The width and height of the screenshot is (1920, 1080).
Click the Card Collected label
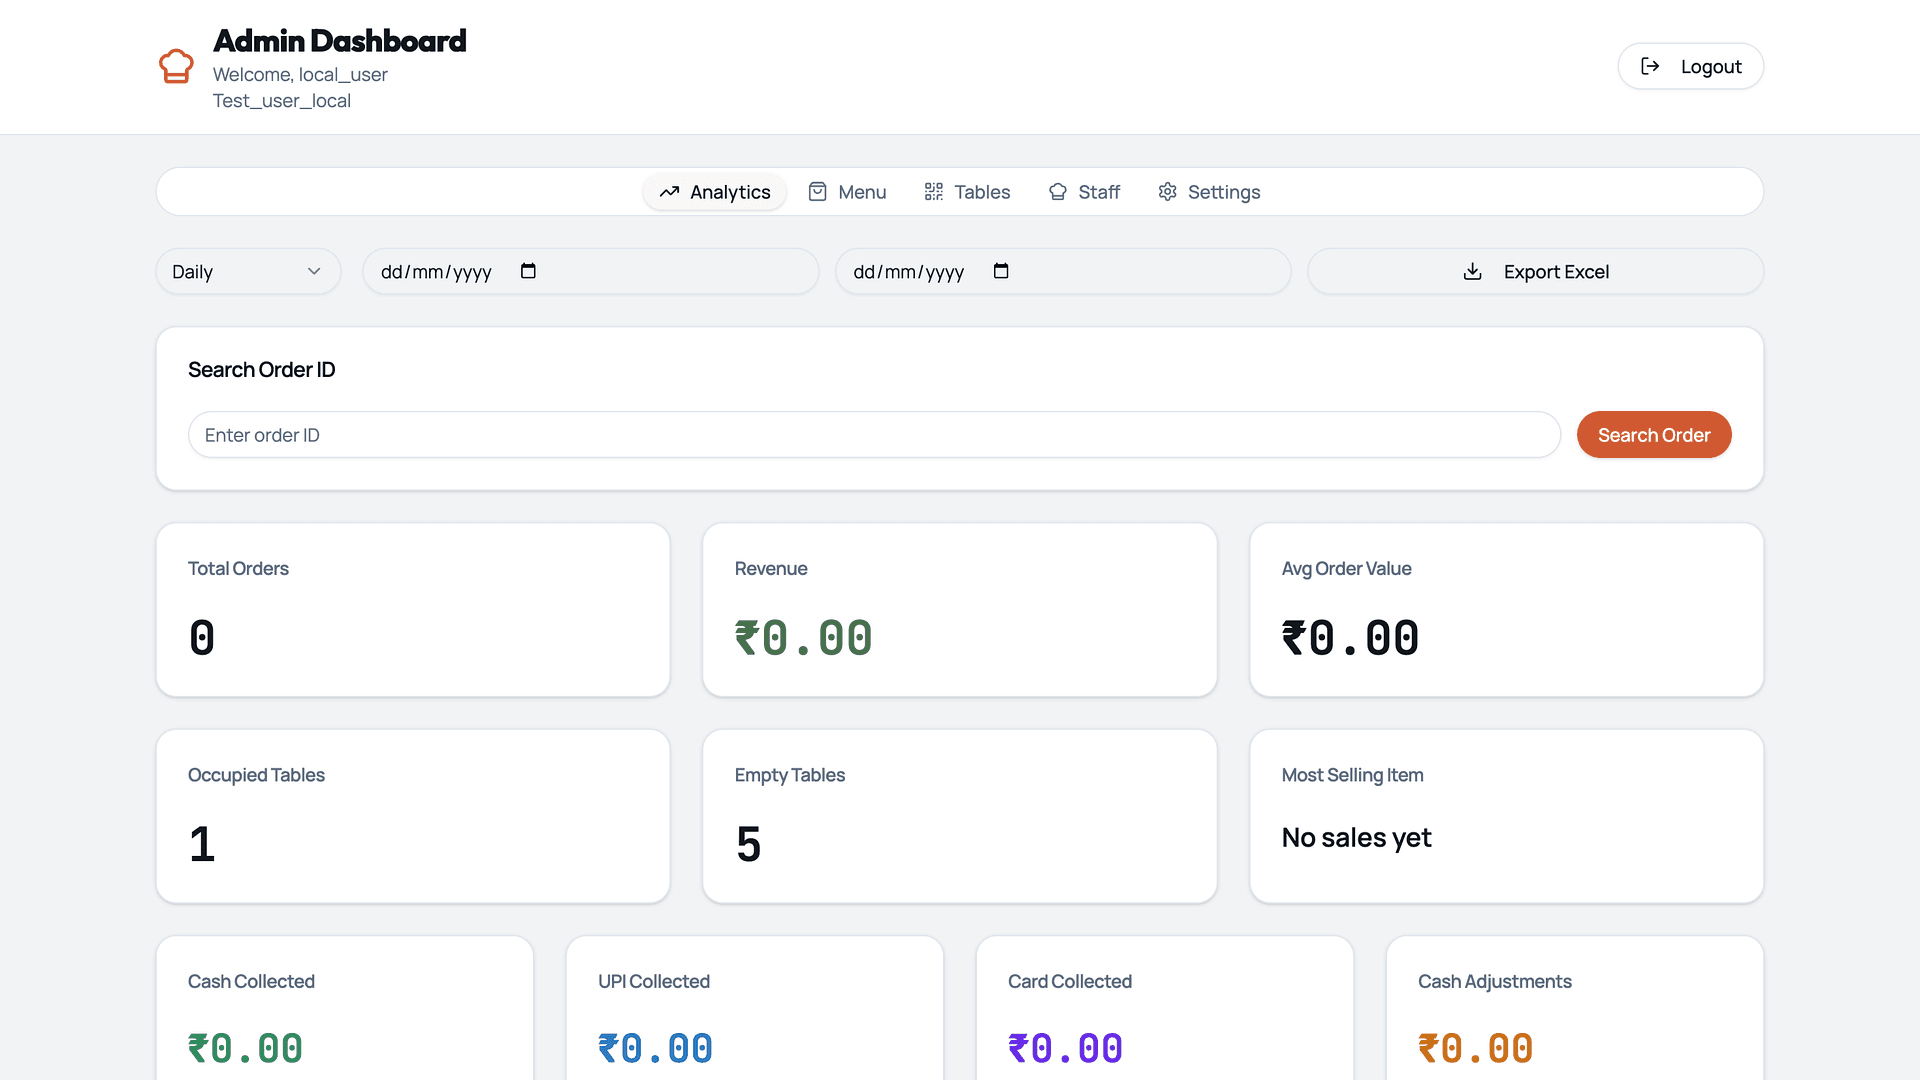[1070, 982]
